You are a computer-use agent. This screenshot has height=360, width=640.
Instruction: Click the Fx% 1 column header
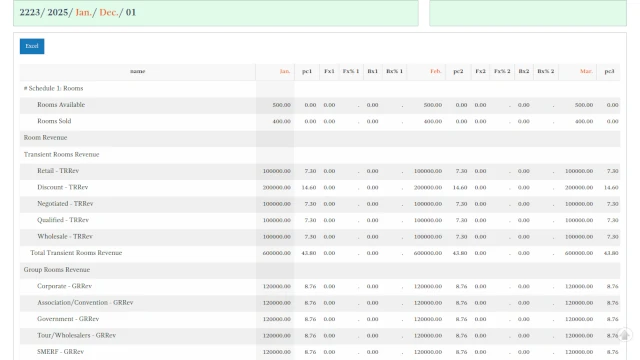351,71
